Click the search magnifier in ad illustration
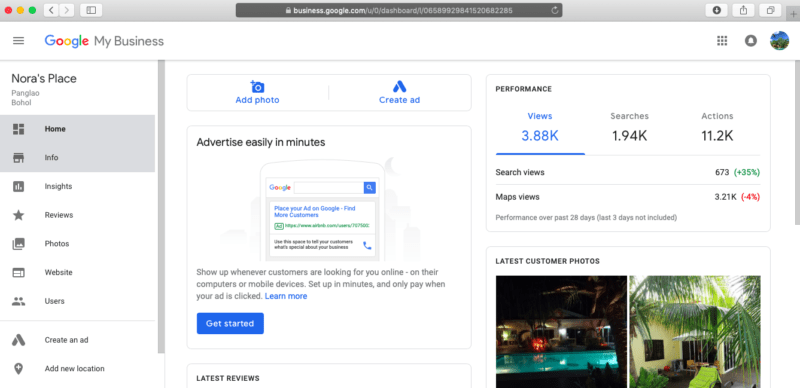This screenshot has height=388, width=800. tap(369, 188)
